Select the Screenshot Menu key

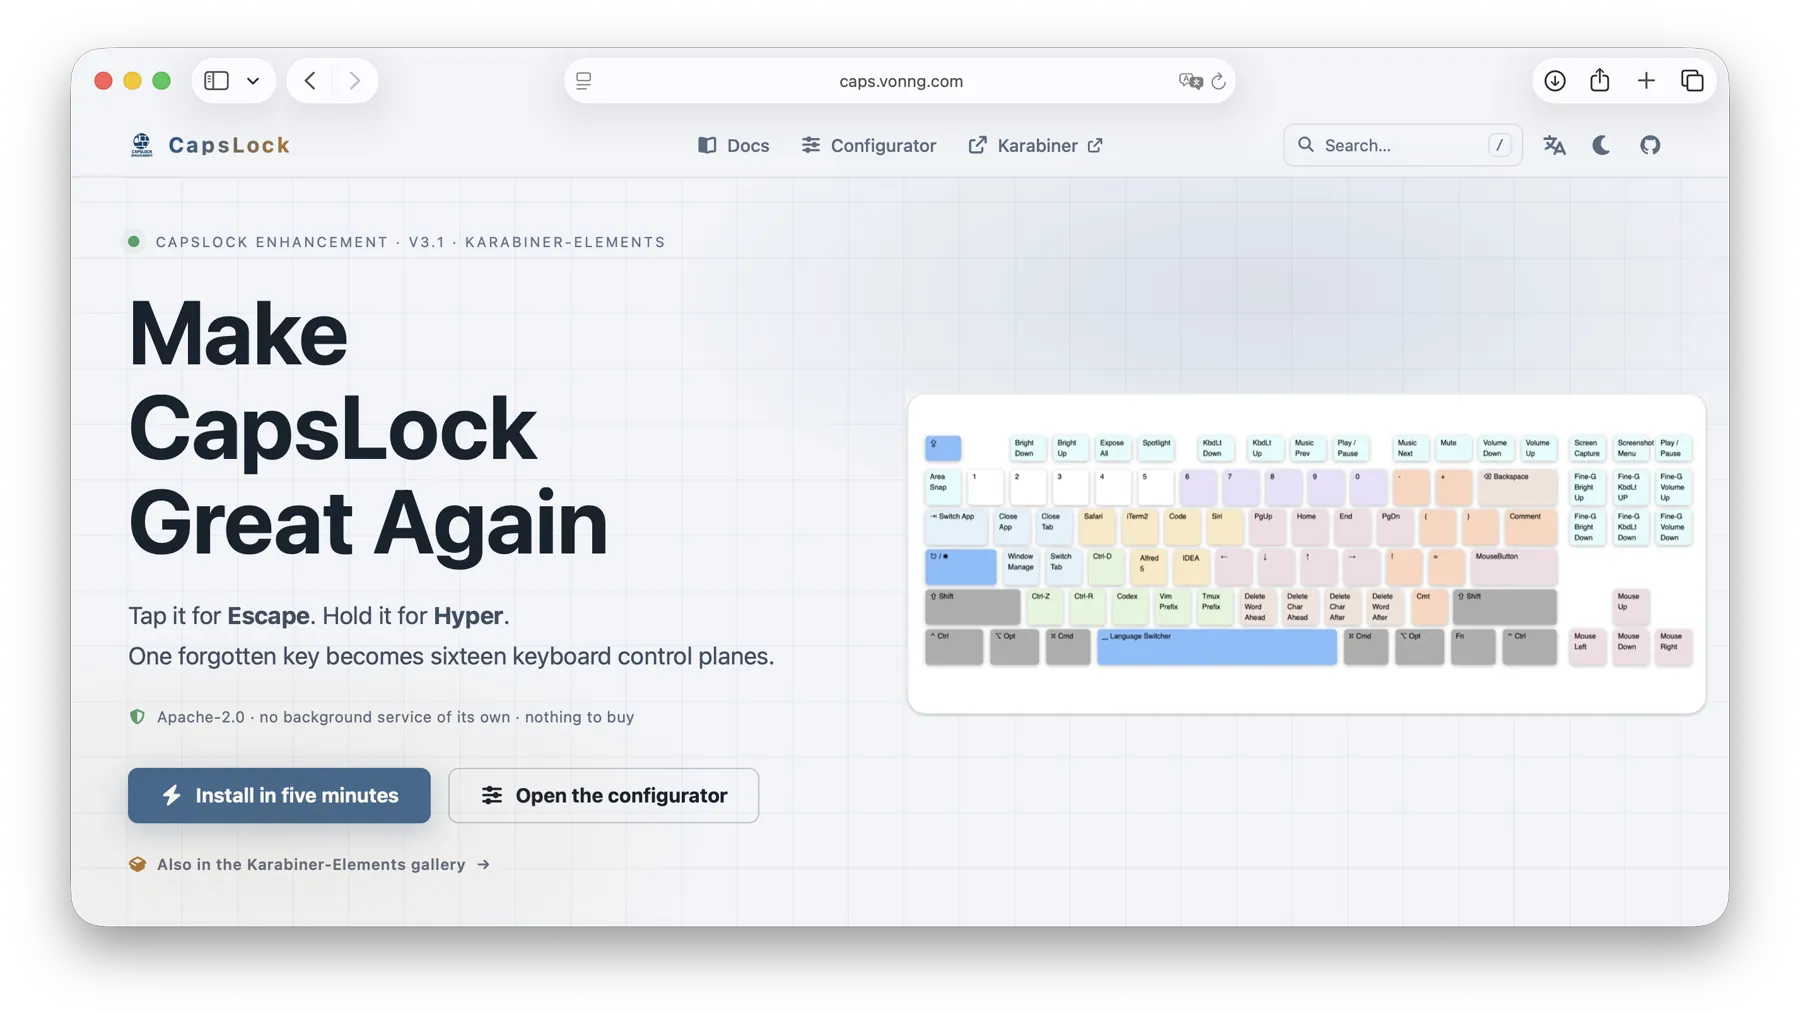tap(1631, 448)
